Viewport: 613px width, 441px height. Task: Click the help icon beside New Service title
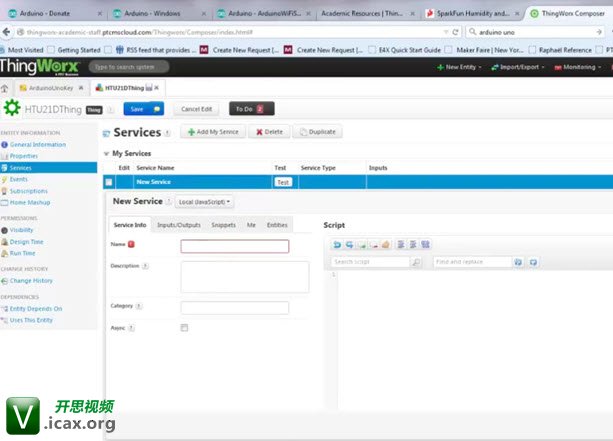168,202
